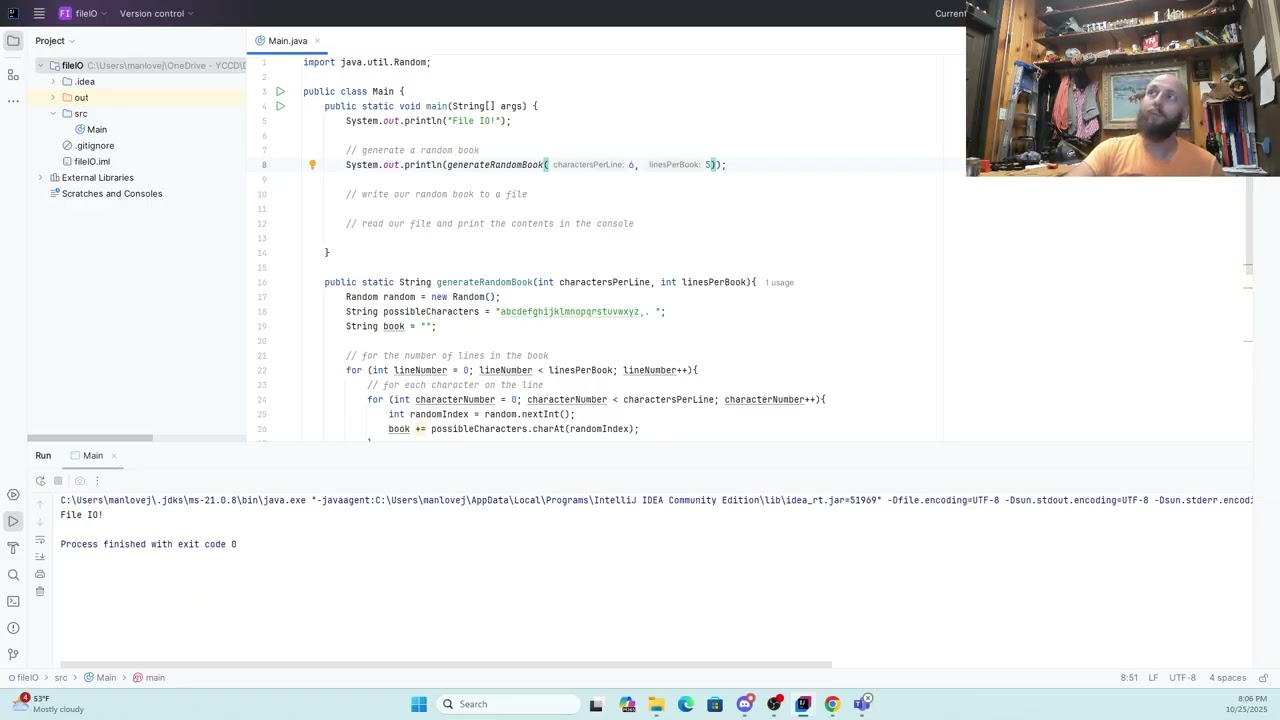Click "Process finished with exit code 0" text
This screenshot has height=720, width=1280.
click(148, 545)
